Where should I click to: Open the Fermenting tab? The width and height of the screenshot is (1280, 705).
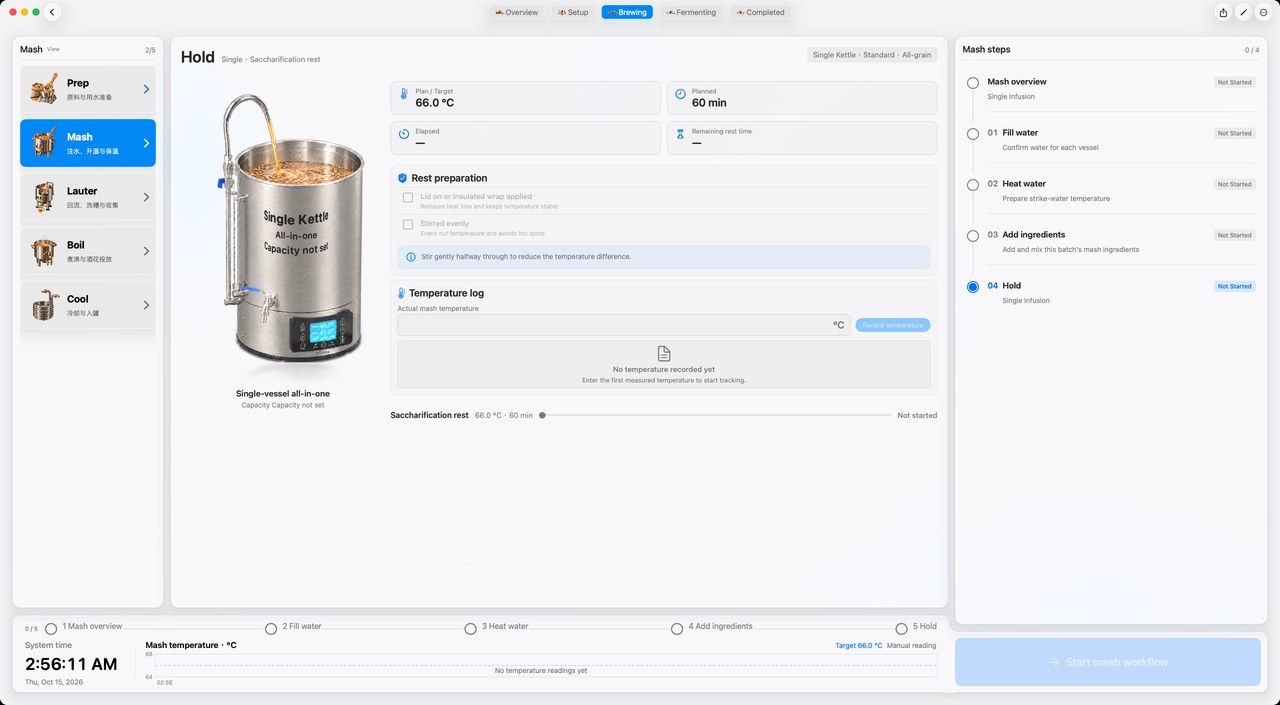pos(690,12)
